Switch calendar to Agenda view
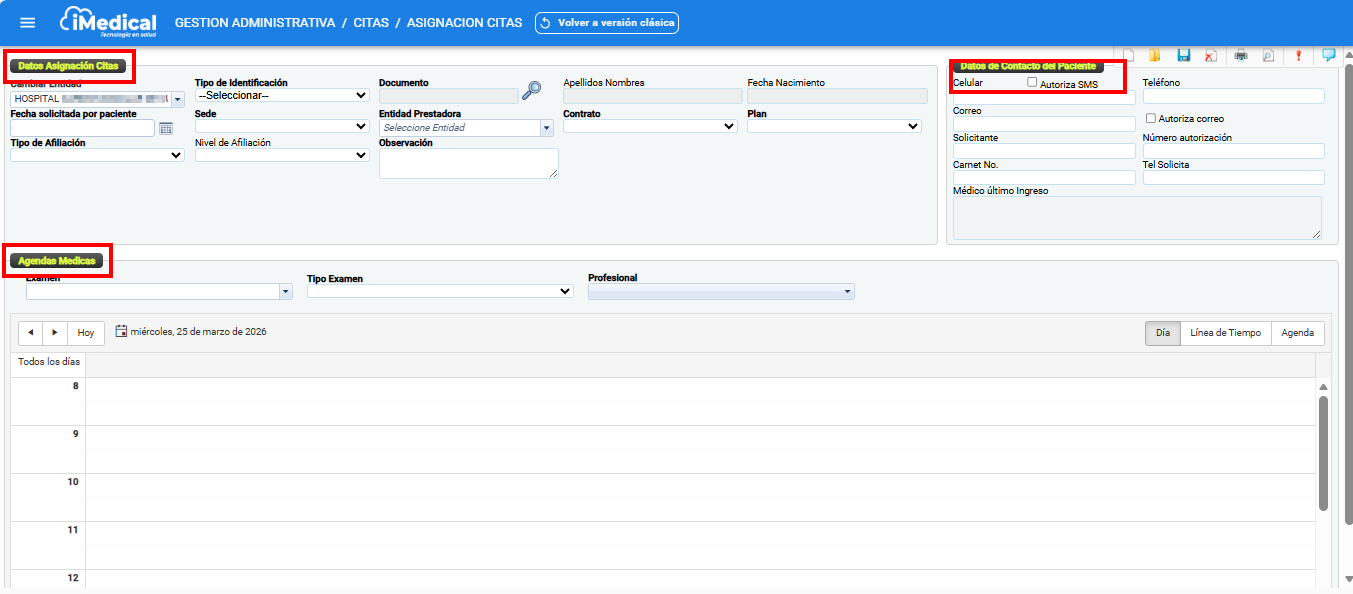 pos(1297,333)
